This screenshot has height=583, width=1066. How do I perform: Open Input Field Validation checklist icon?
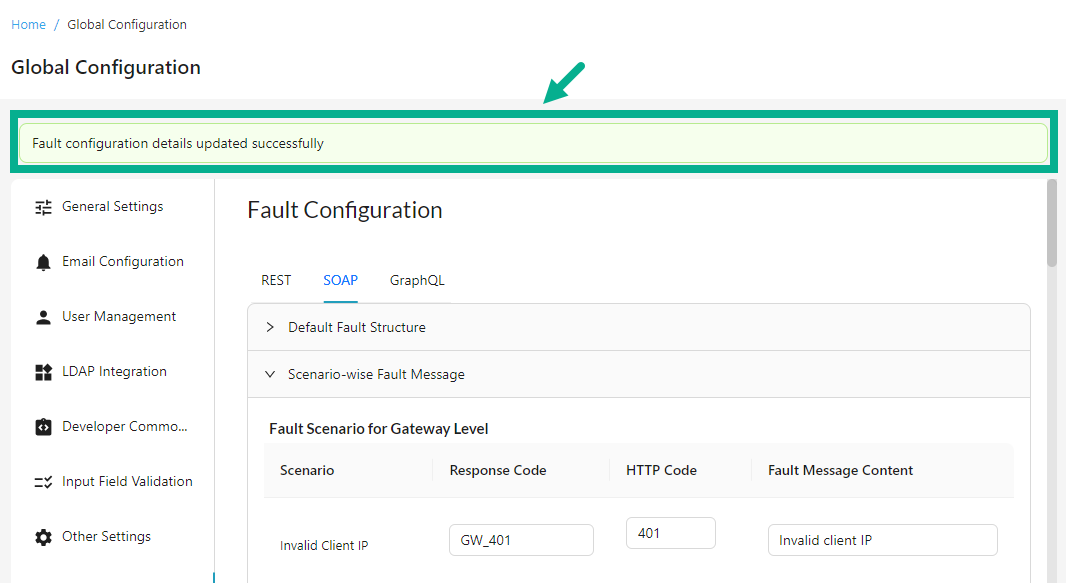click(x=42, y=481)
